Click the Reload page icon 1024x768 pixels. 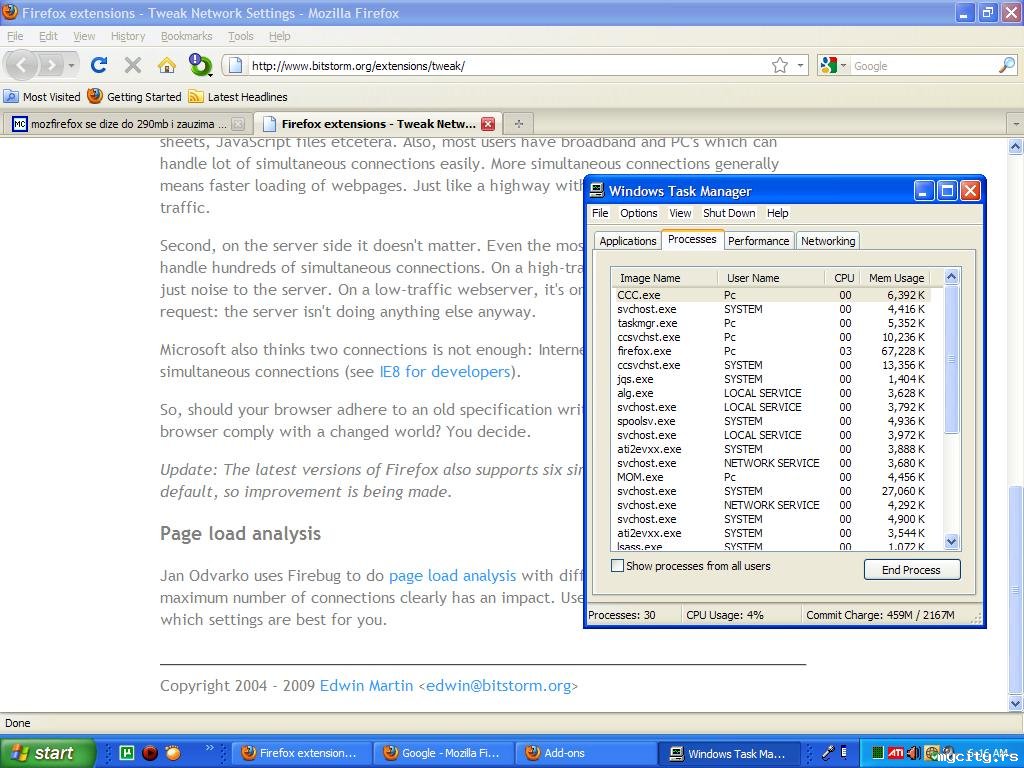pos(98,65)
